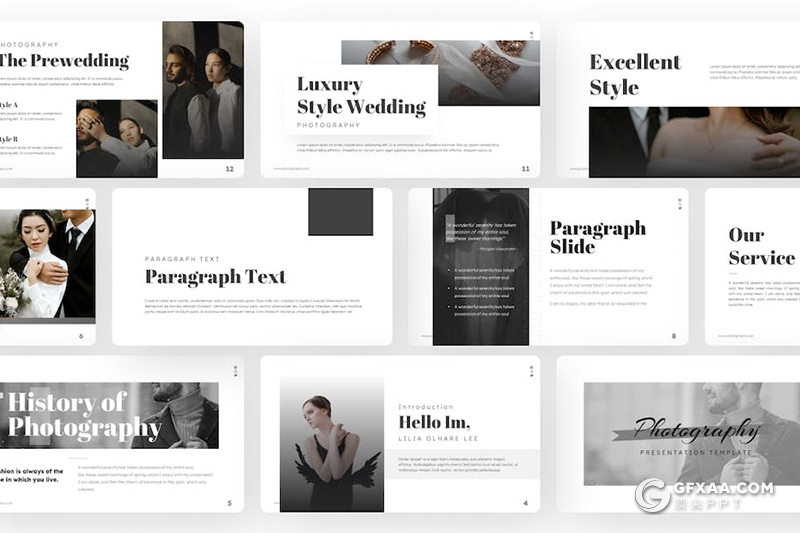Click The Prewedding slide title
This screenshot has height=533, width=800.
tap(66, 60)
